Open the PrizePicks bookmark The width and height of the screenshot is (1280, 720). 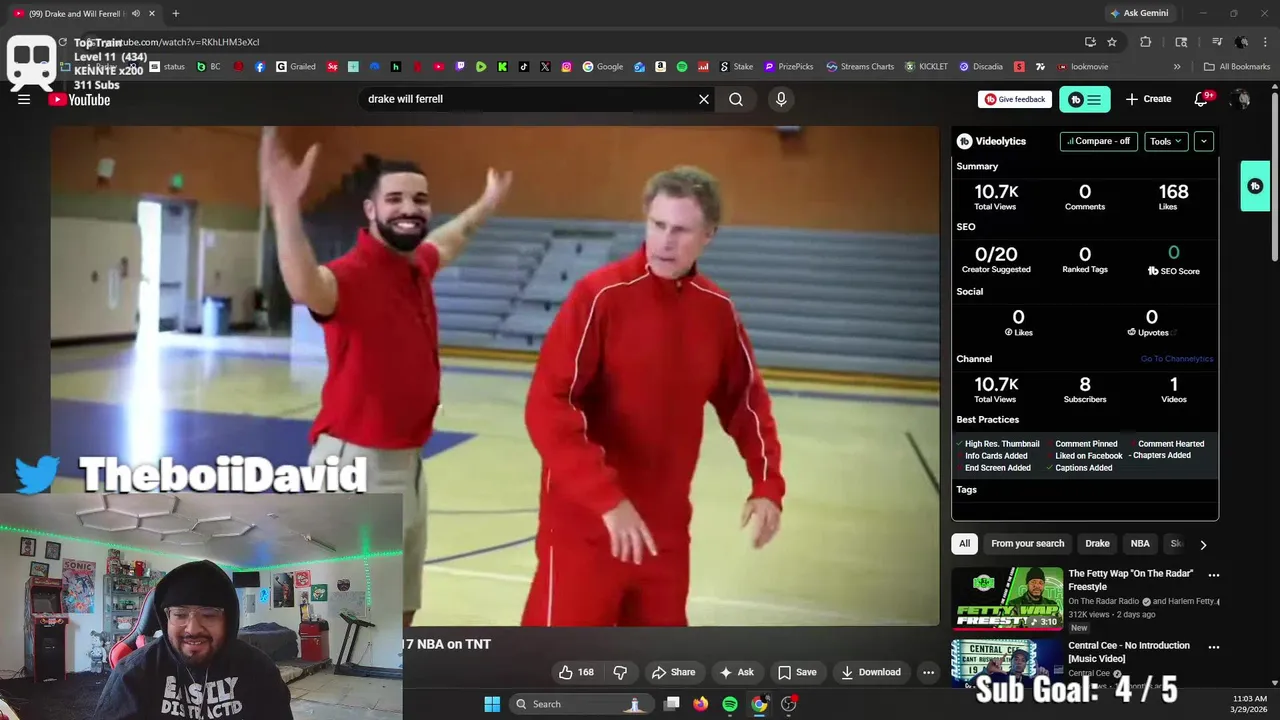(788, 67)
